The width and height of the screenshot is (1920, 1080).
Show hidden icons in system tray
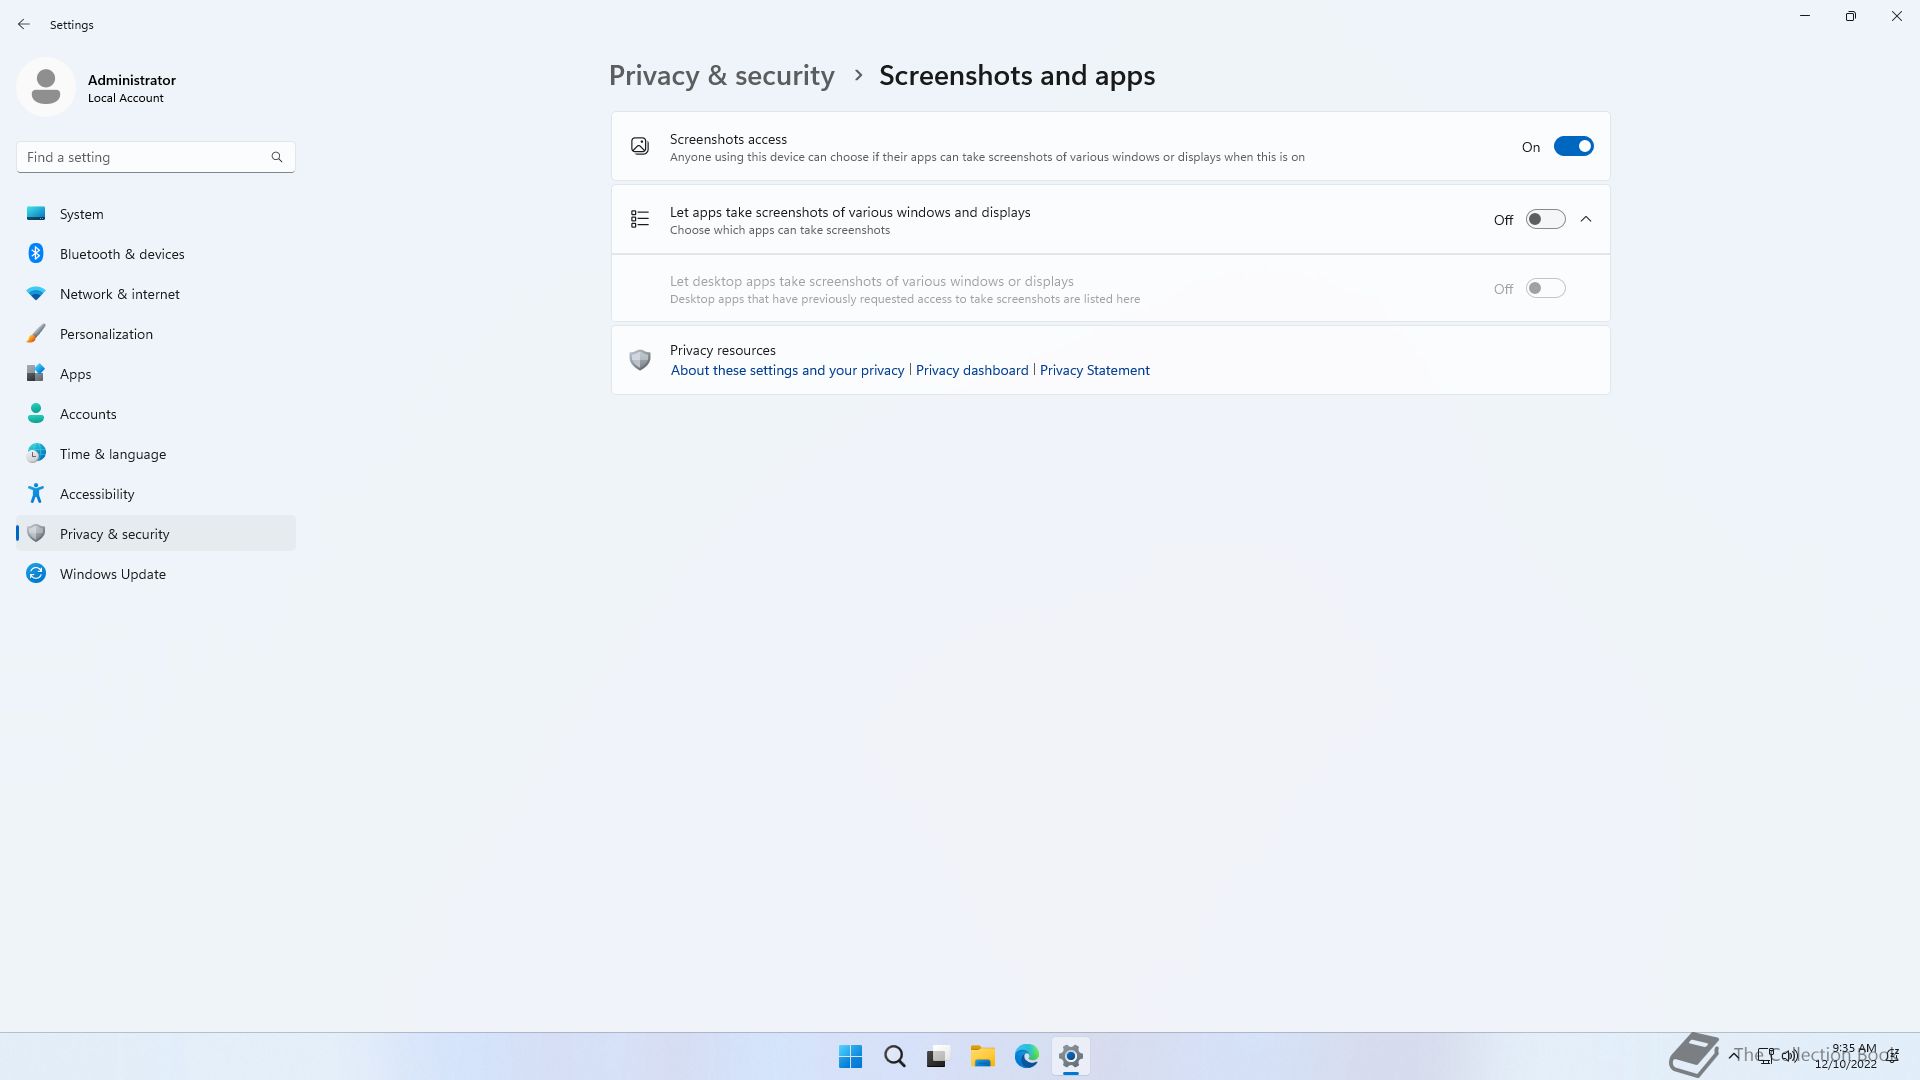(x=1733, y=1055)
